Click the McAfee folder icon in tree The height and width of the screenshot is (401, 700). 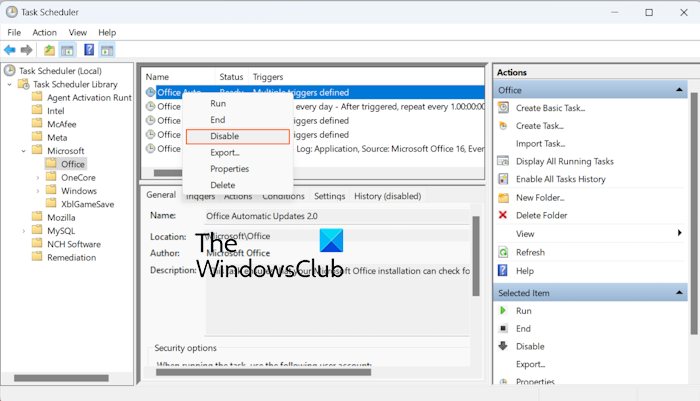pos(38,123)
